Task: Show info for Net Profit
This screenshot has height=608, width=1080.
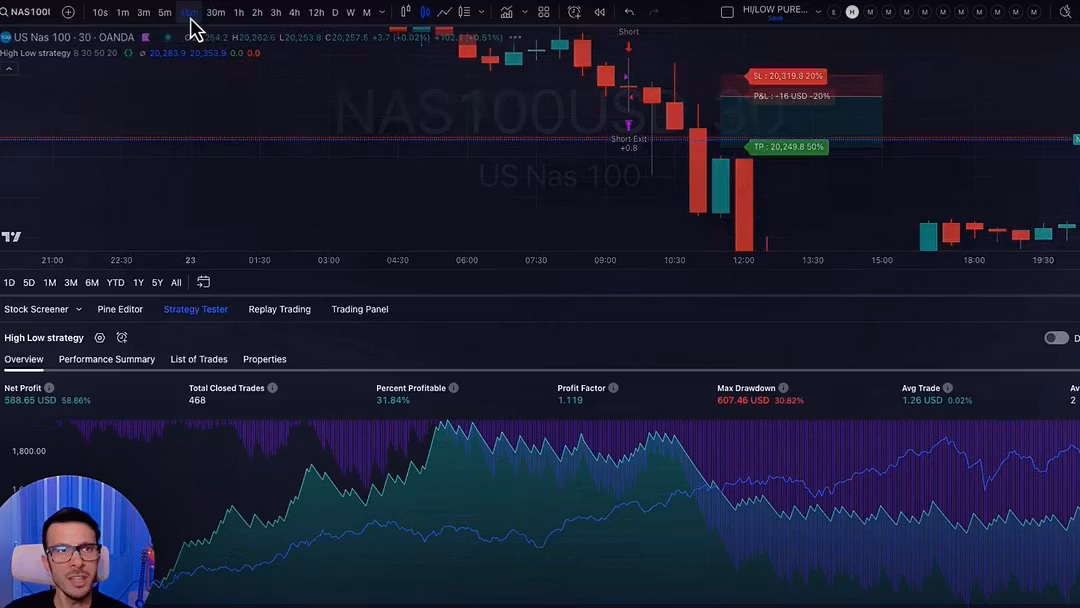Action: point(49,388)
